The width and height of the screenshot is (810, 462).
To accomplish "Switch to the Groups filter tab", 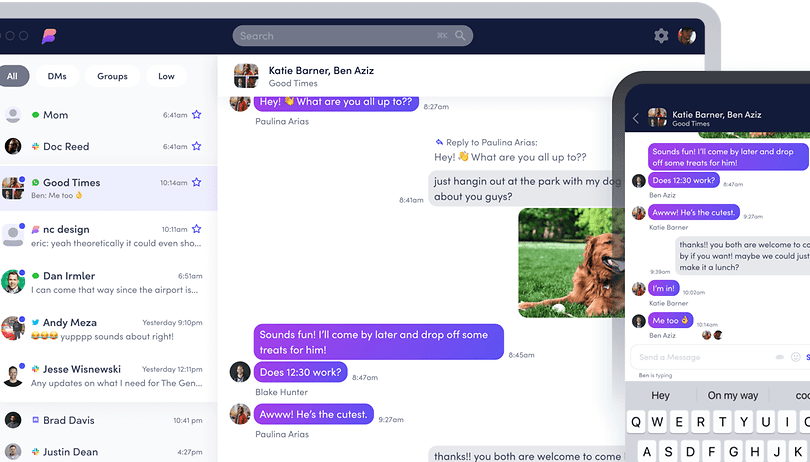I will pos(112,76).
